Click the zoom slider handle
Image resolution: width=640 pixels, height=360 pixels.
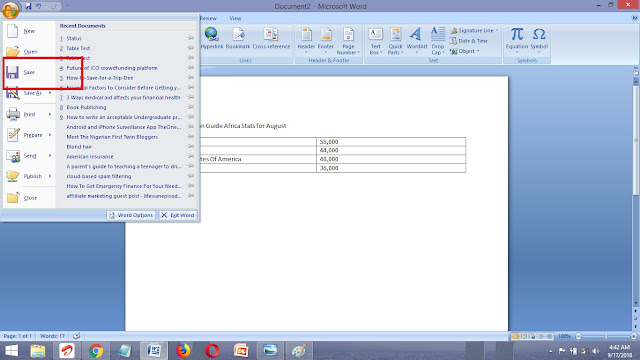[606, 336]
